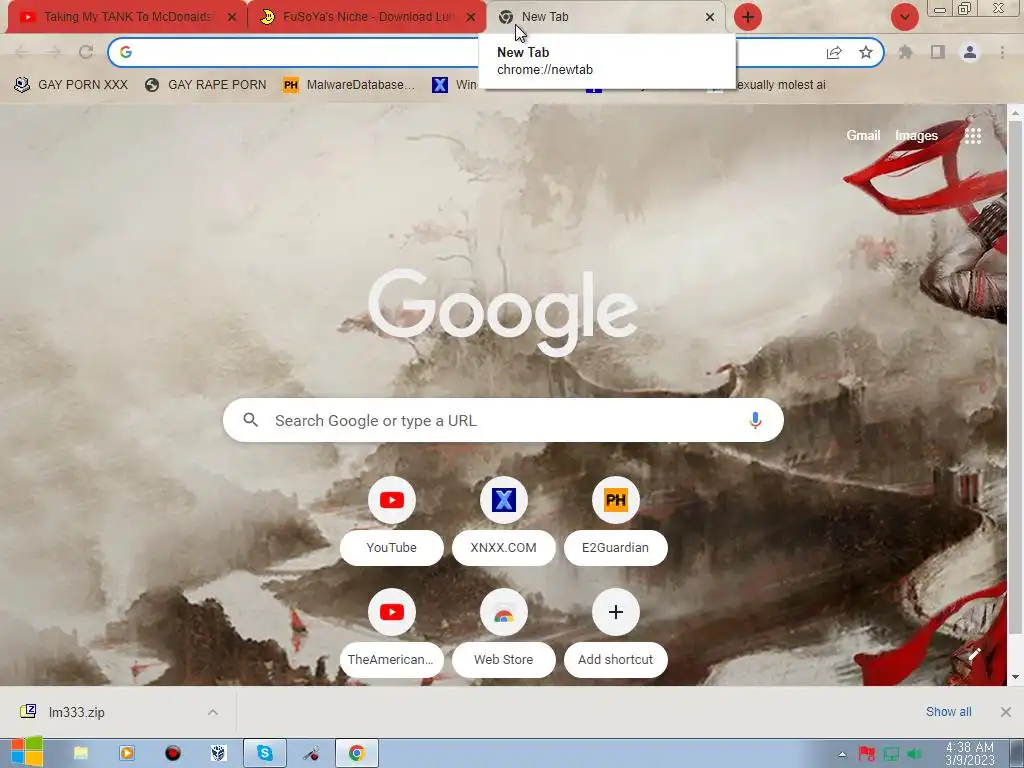Open the side panel icon
Image resolution: width=1024 pixels, height=768 pixels.
tap(938, 52)
